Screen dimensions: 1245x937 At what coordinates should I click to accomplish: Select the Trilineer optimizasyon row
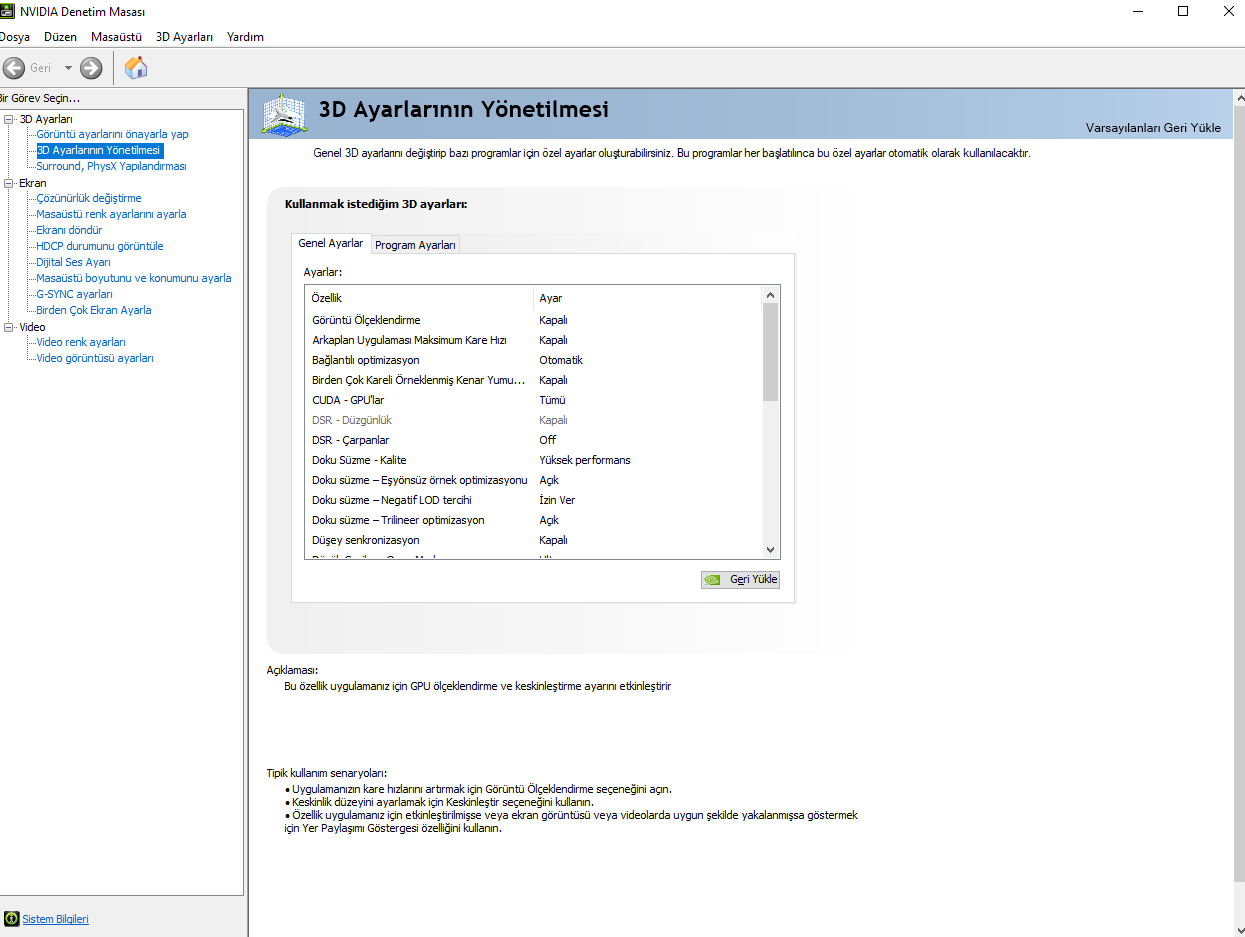click(533, 520)
